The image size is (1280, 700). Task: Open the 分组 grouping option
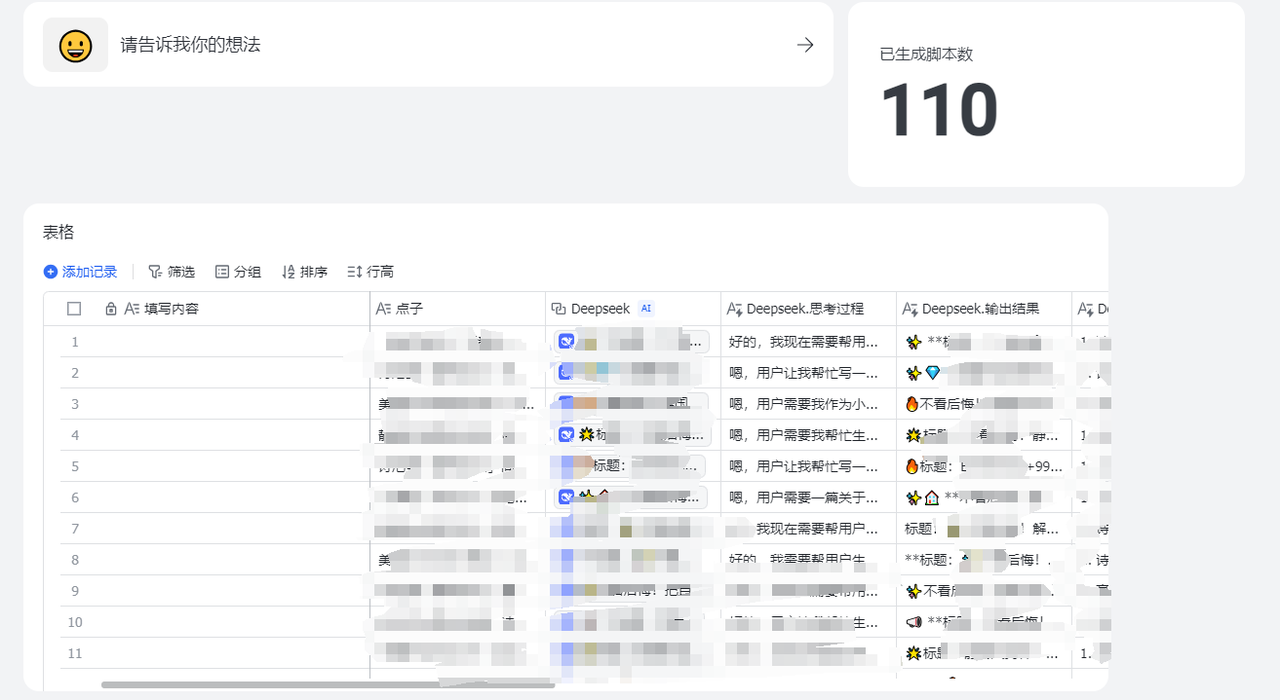pos(238,272)
